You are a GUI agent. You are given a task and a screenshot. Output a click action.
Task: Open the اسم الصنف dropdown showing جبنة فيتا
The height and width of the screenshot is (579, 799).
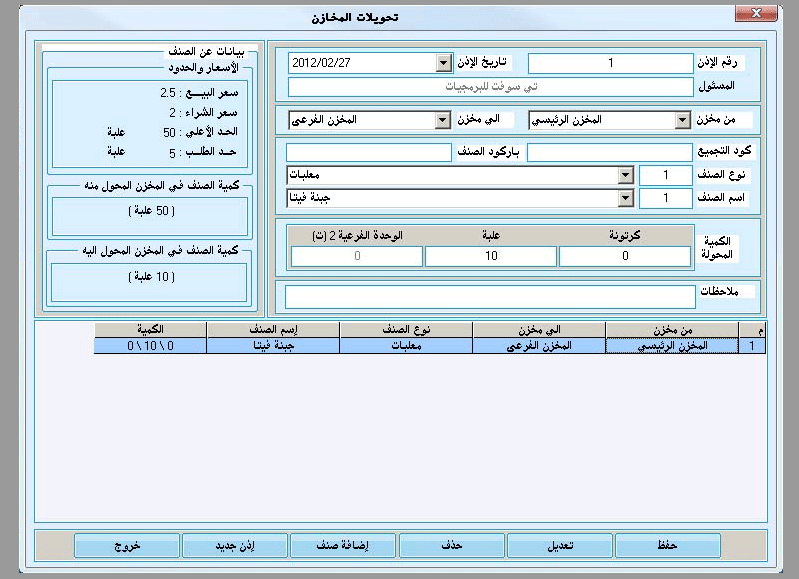[625, 198]
